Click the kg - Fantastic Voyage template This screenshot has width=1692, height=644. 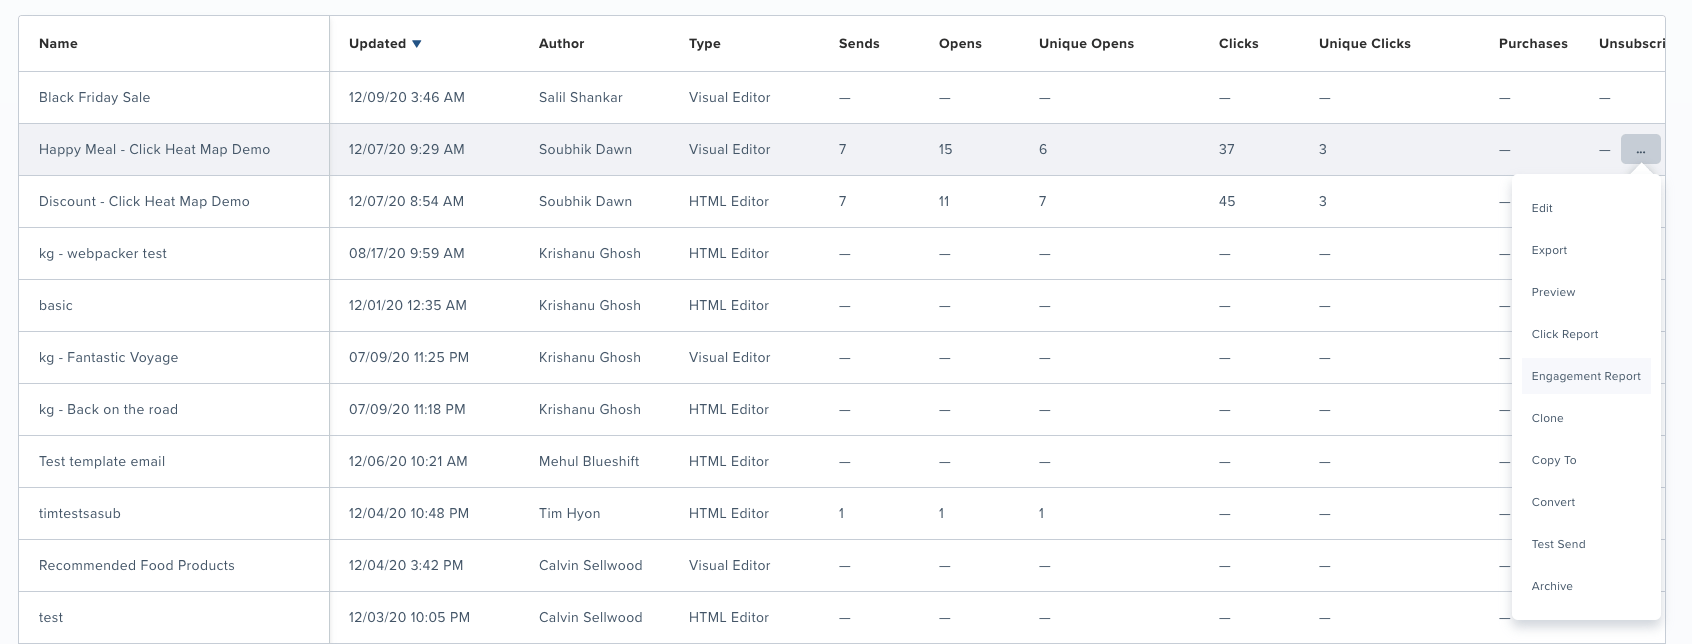(108, 358)
